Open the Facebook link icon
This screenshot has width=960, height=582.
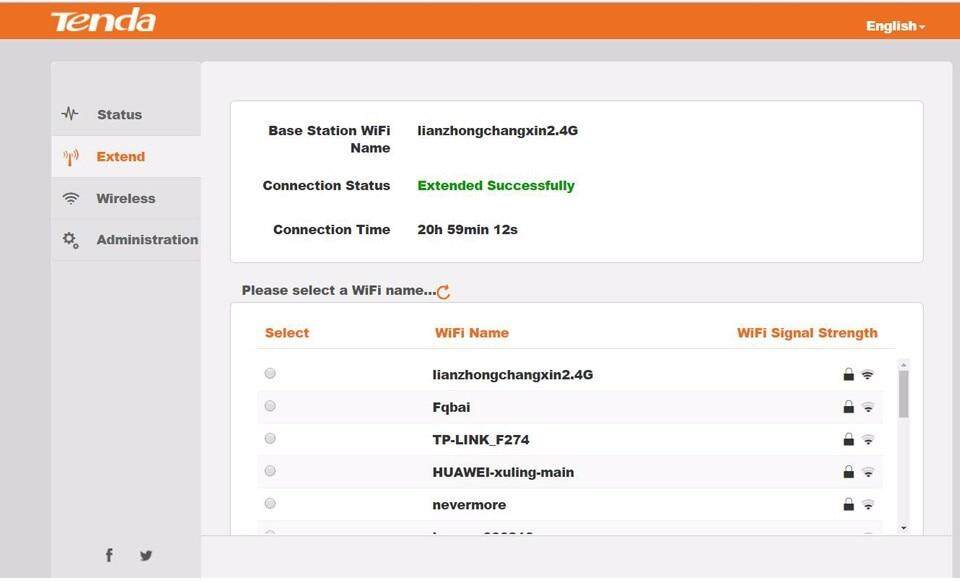tap(109, 555)
